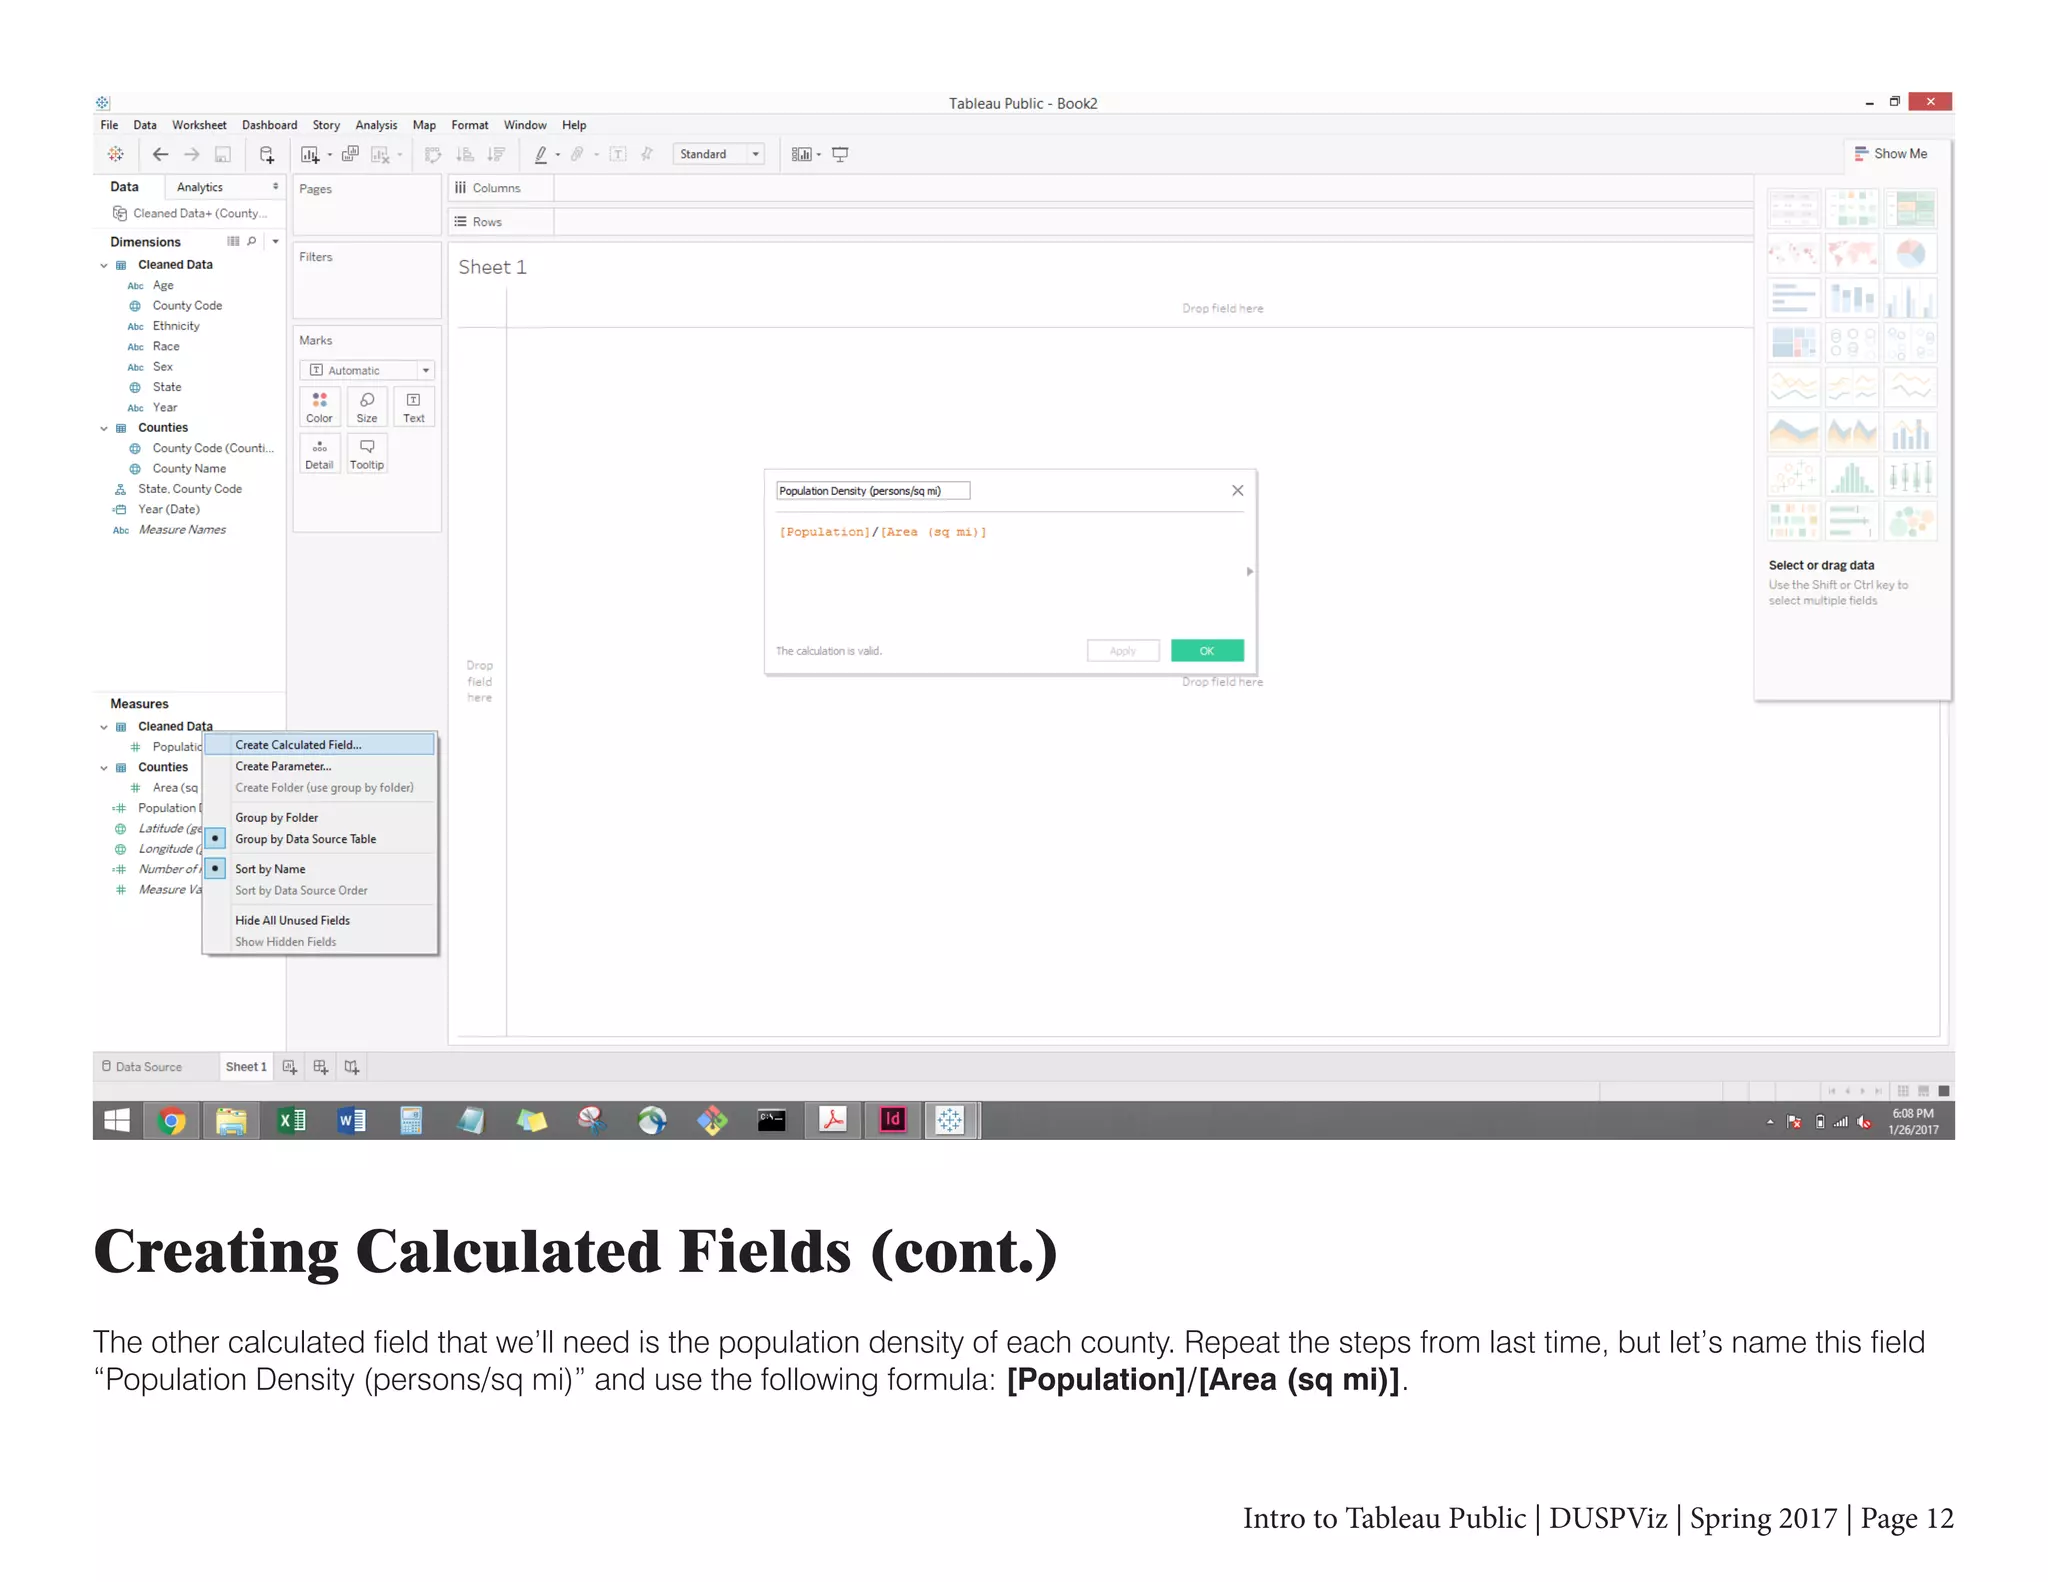Open Excel from the Windows taskbar
Viewport: 2048px width, 1582px height.
pyautogui.click(x=292, y=1121)
